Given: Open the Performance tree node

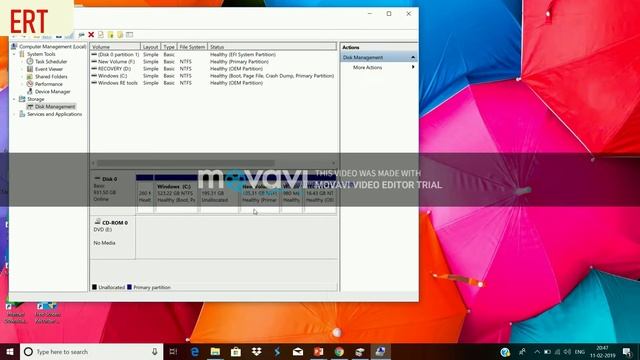Looking at the screenshot, I should click(49, 84).
